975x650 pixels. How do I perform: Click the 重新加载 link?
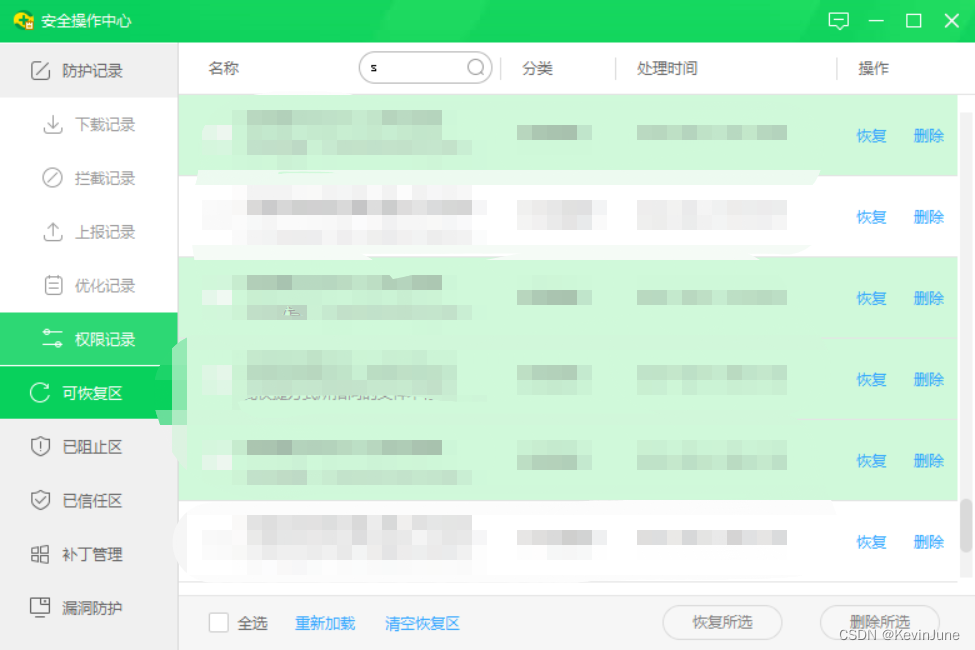coord(325,623)
